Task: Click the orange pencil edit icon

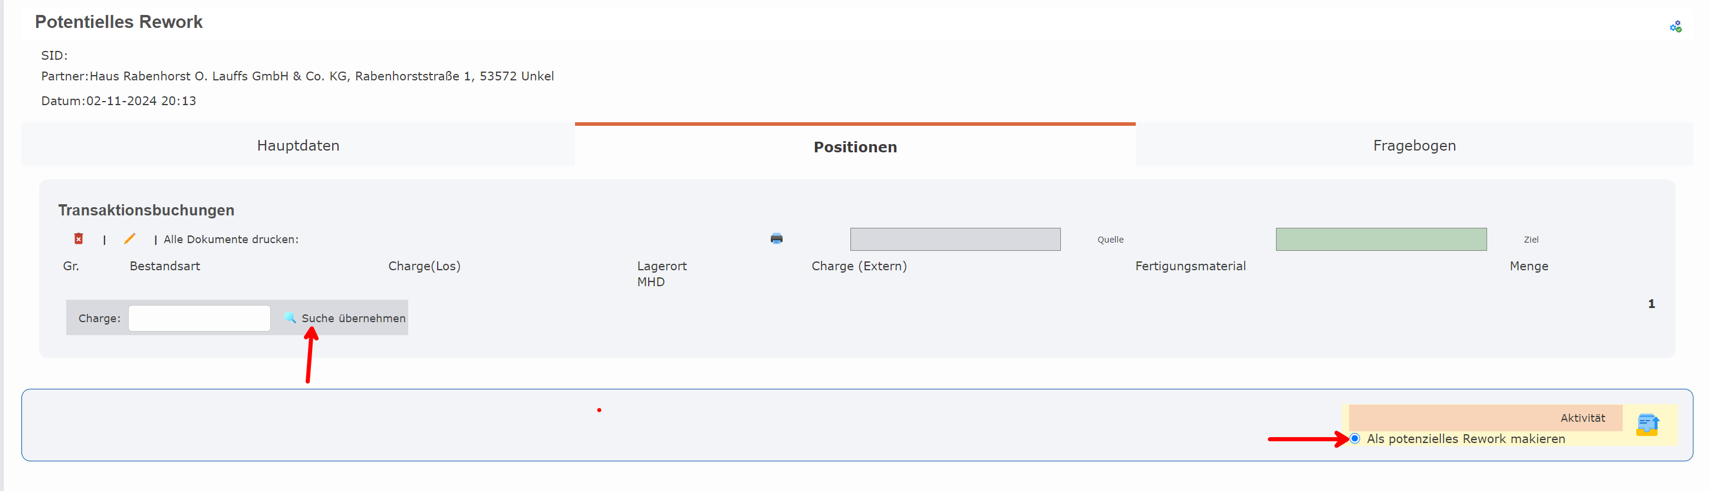Action: [129, 239]
